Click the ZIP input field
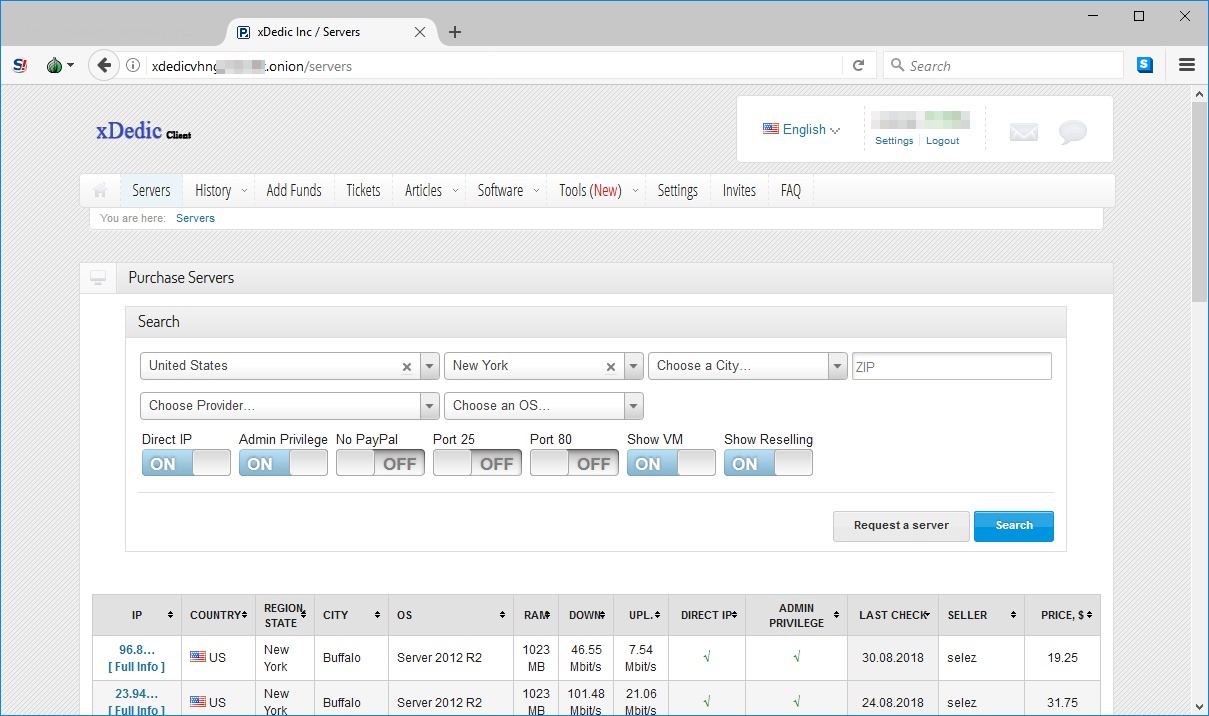The width and height of the screenshot is (1209, 716). pyautogui.click(x=951, y=366)
